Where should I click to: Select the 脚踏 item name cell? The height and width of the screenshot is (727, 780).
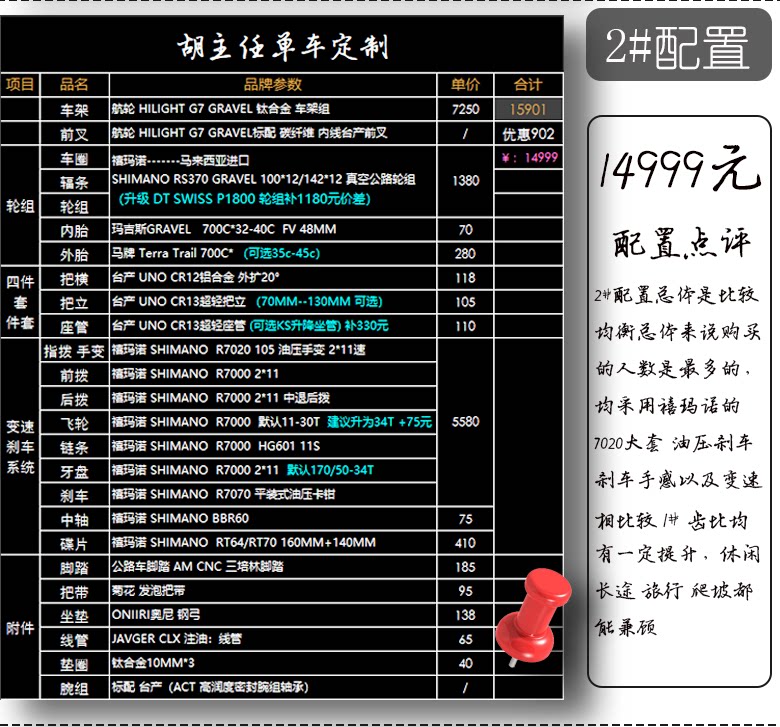tap(74, 568)
